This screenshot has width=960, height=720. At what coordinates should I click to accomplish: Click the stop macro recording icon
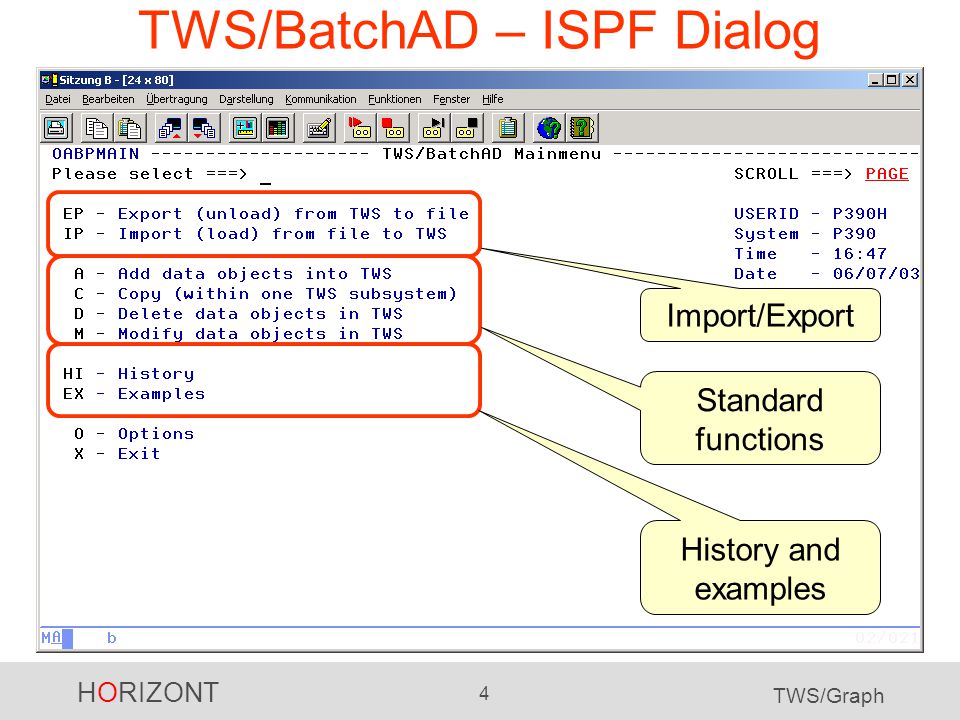[392, 128]
